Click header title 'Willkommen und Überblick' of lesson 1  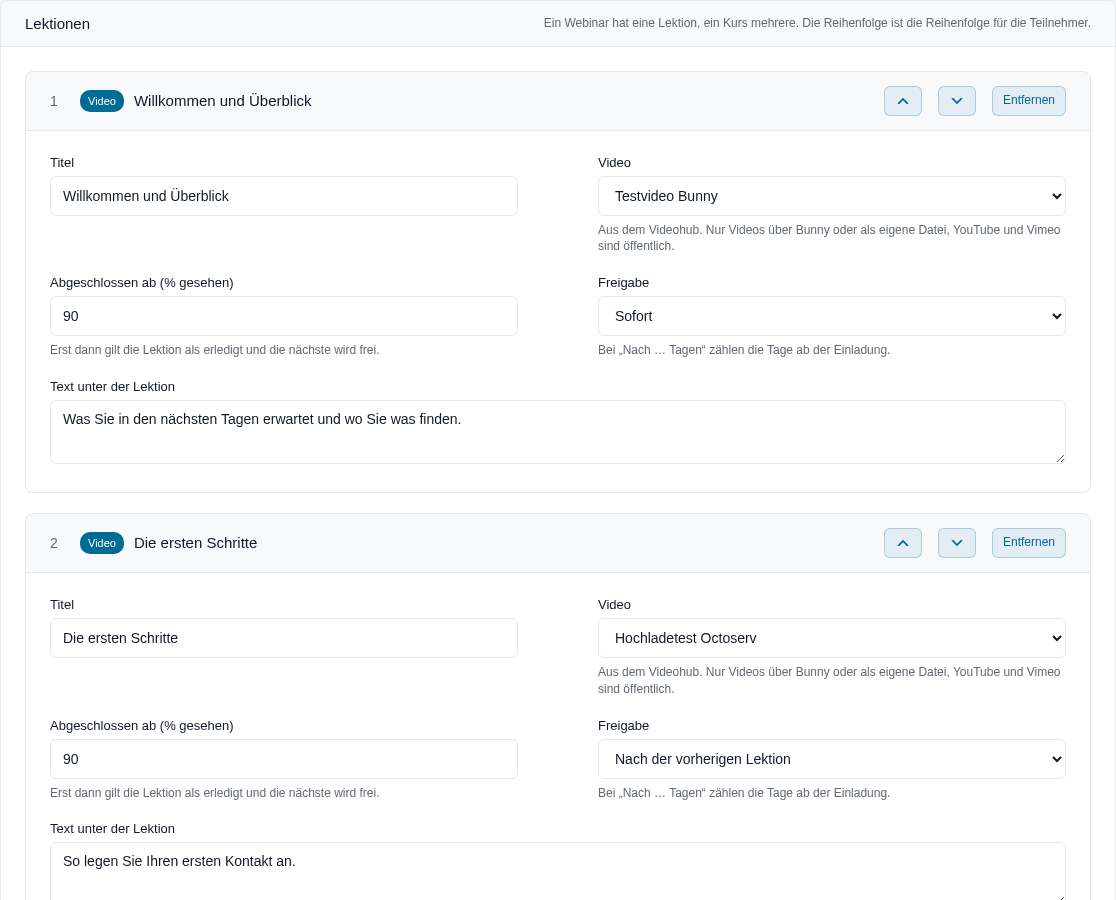223,101
